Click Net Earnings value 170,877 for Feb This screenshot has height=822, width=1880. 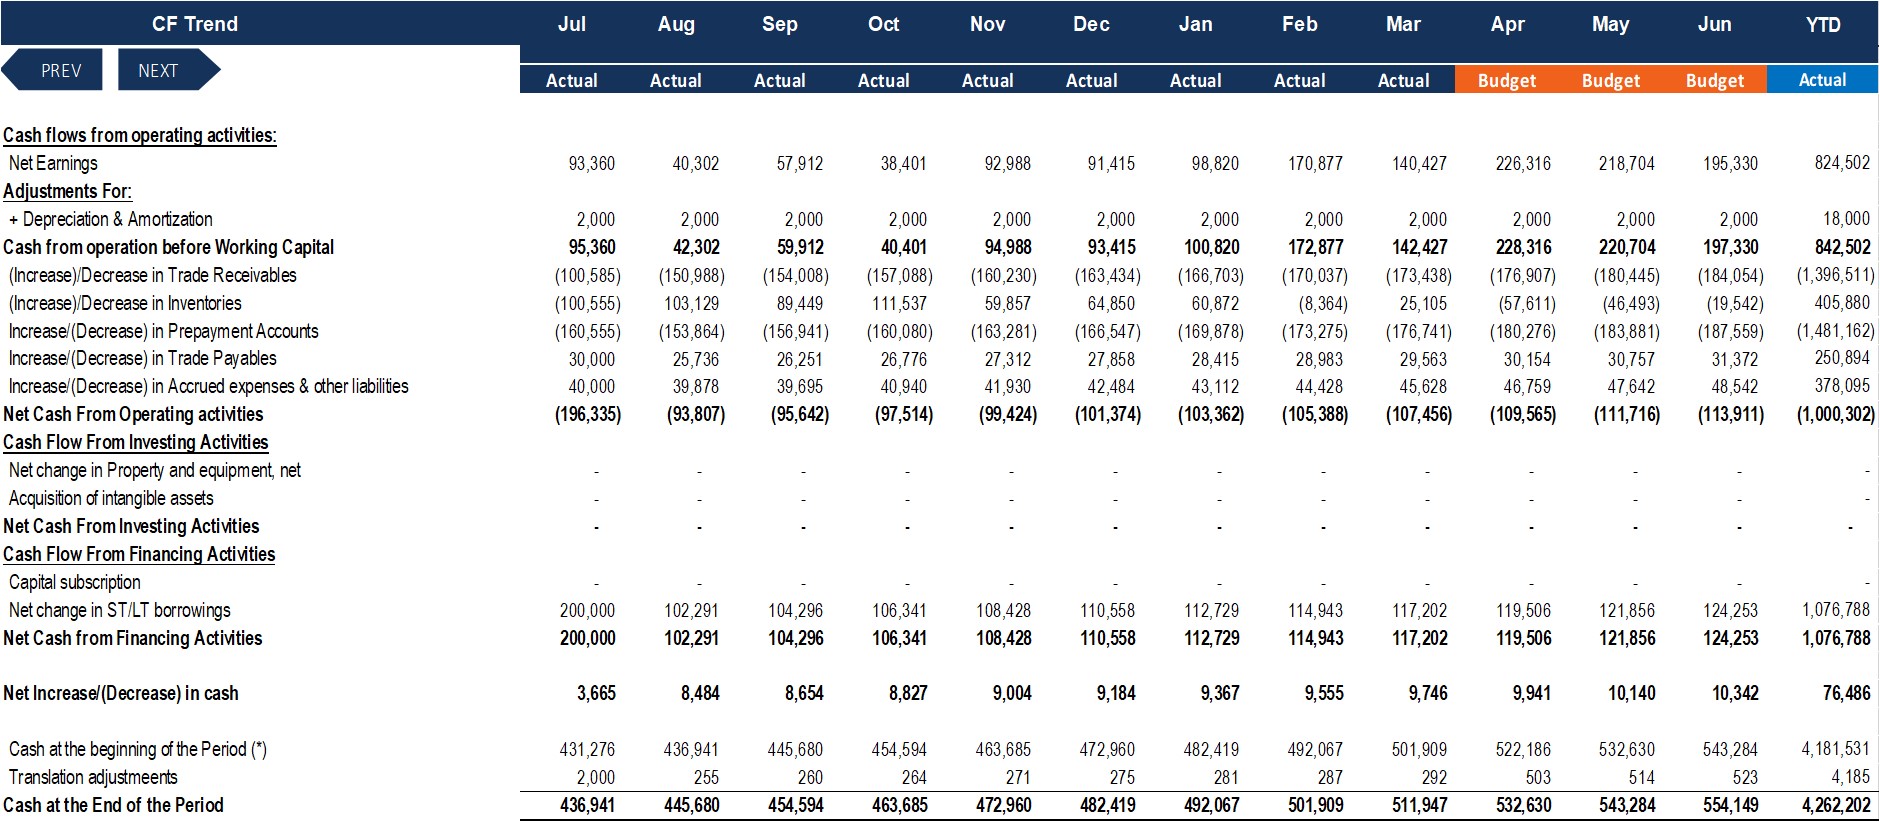click(1315, 163)
